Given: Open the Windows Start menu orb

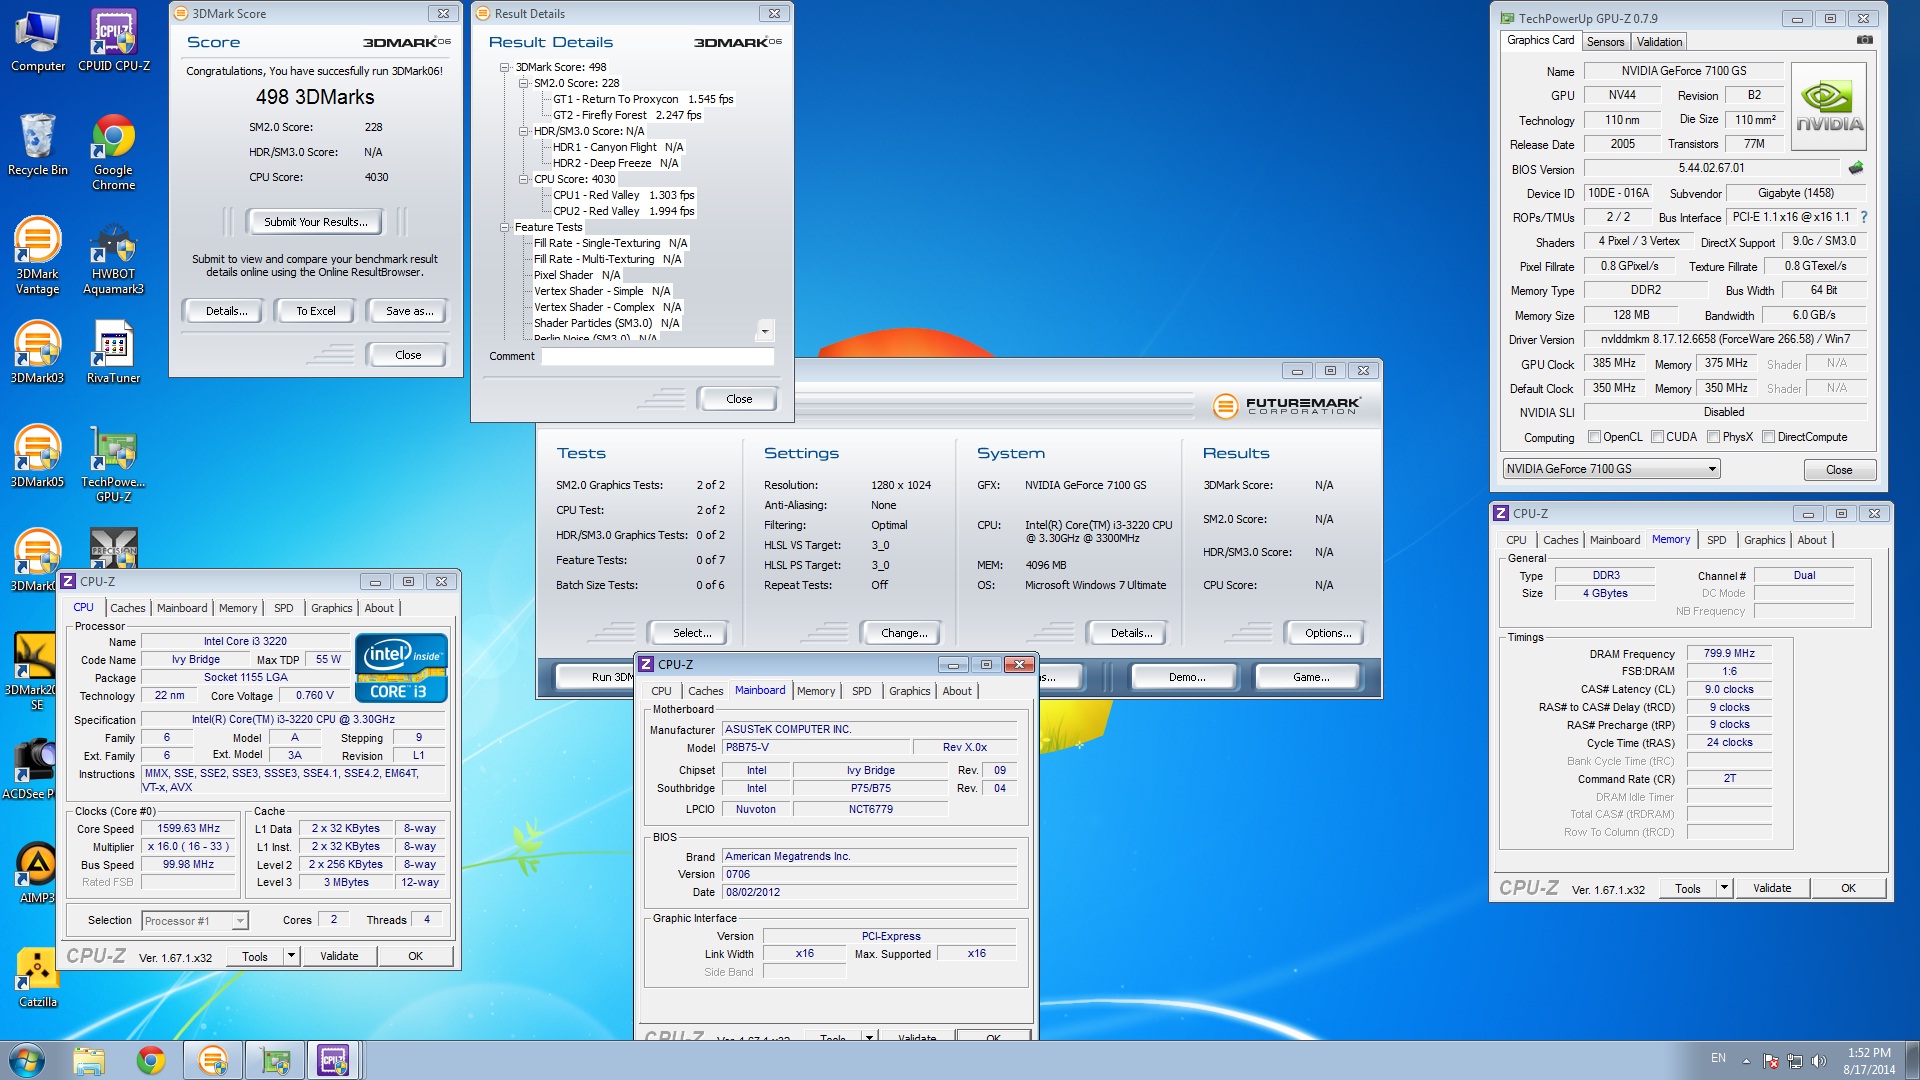Looking at the screenshot, I should coord(27,1060).
